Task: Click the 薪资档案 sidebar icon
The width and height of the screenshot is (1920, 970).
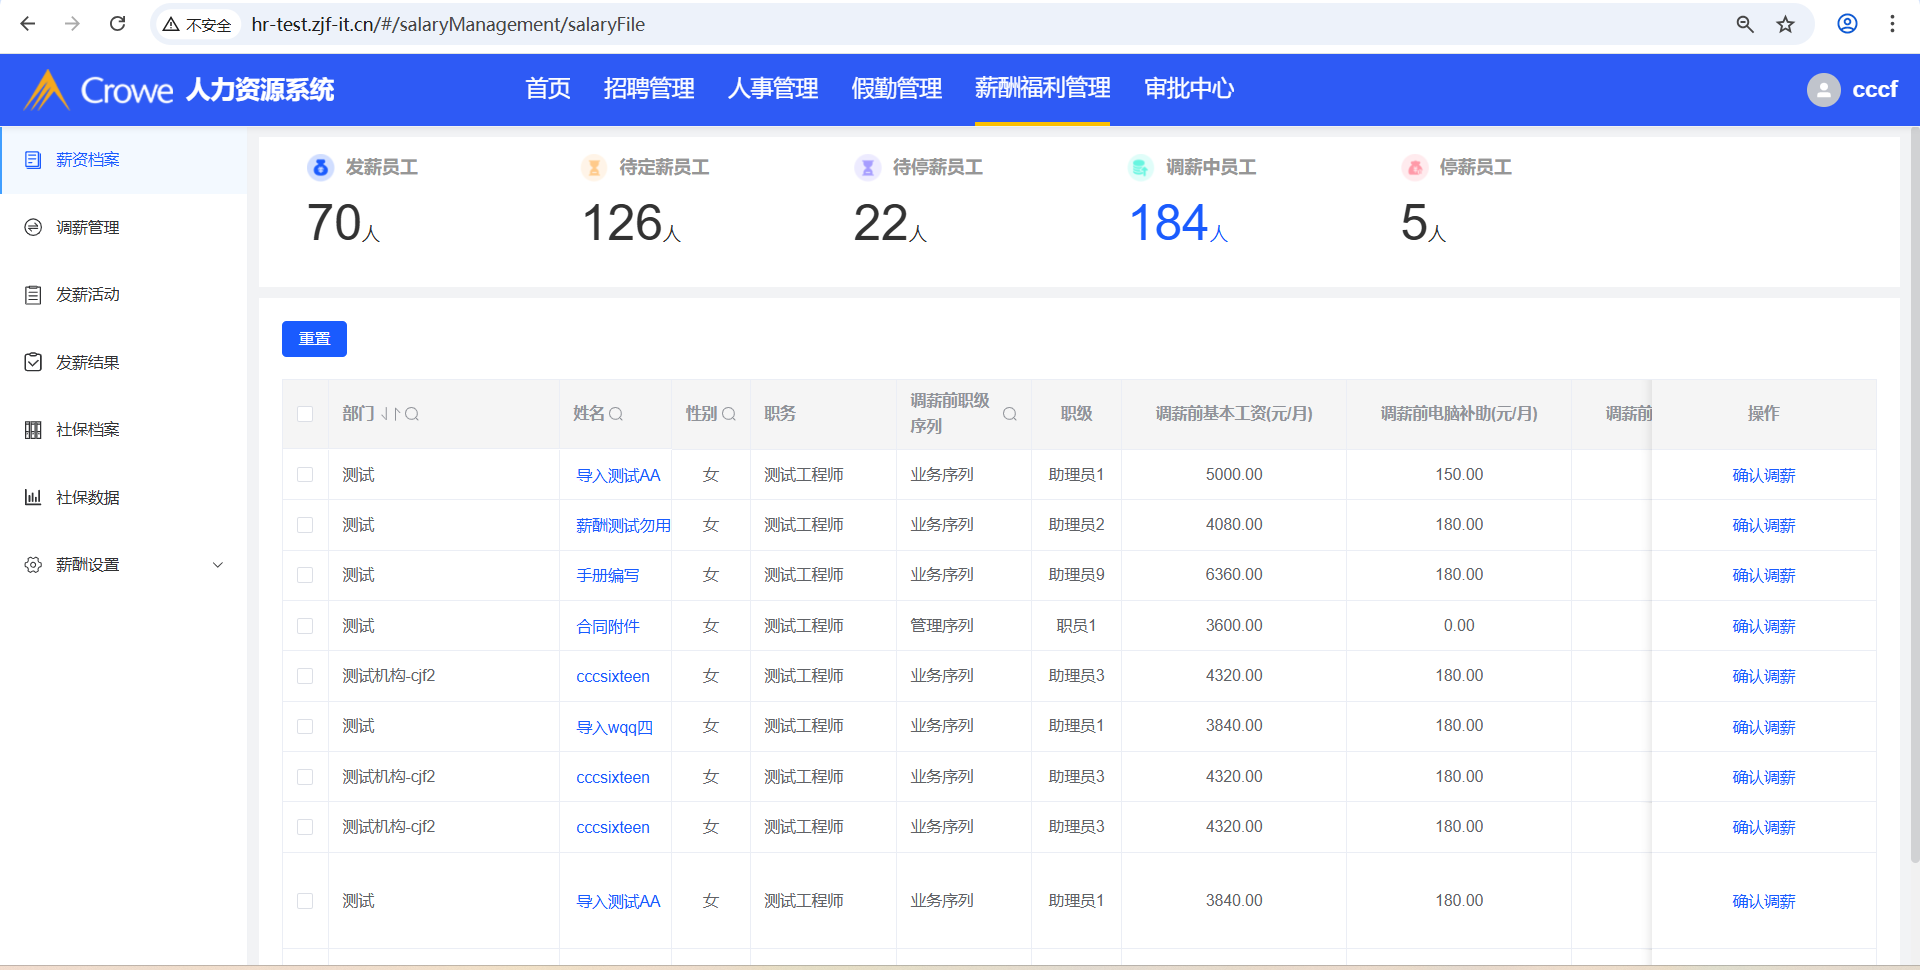Action: (x=33, y=160)
